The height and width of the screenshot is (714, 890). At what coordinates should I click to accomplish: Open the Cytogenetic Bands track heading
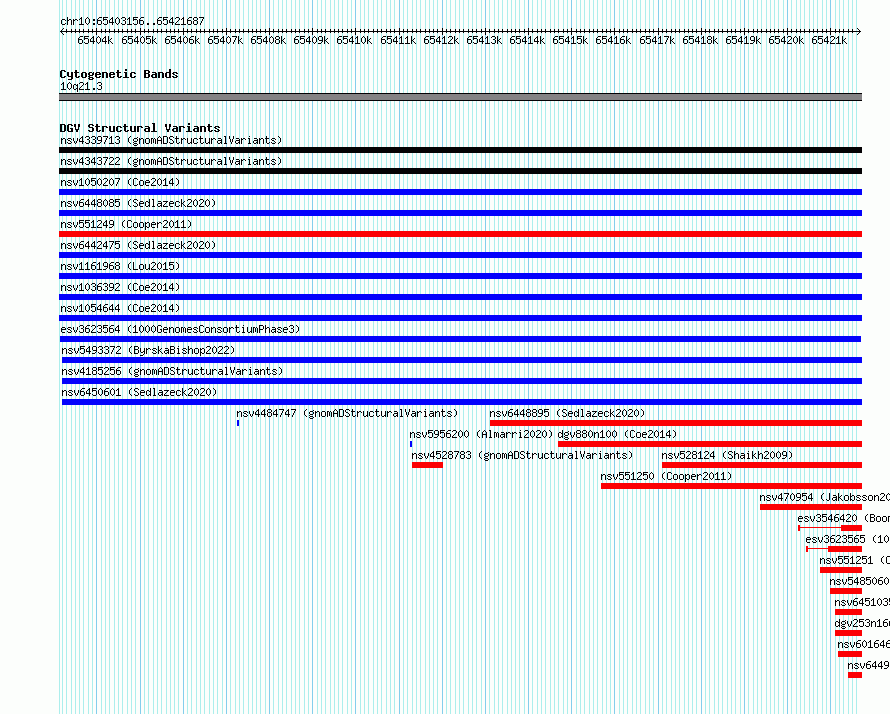tap(119, 74)
